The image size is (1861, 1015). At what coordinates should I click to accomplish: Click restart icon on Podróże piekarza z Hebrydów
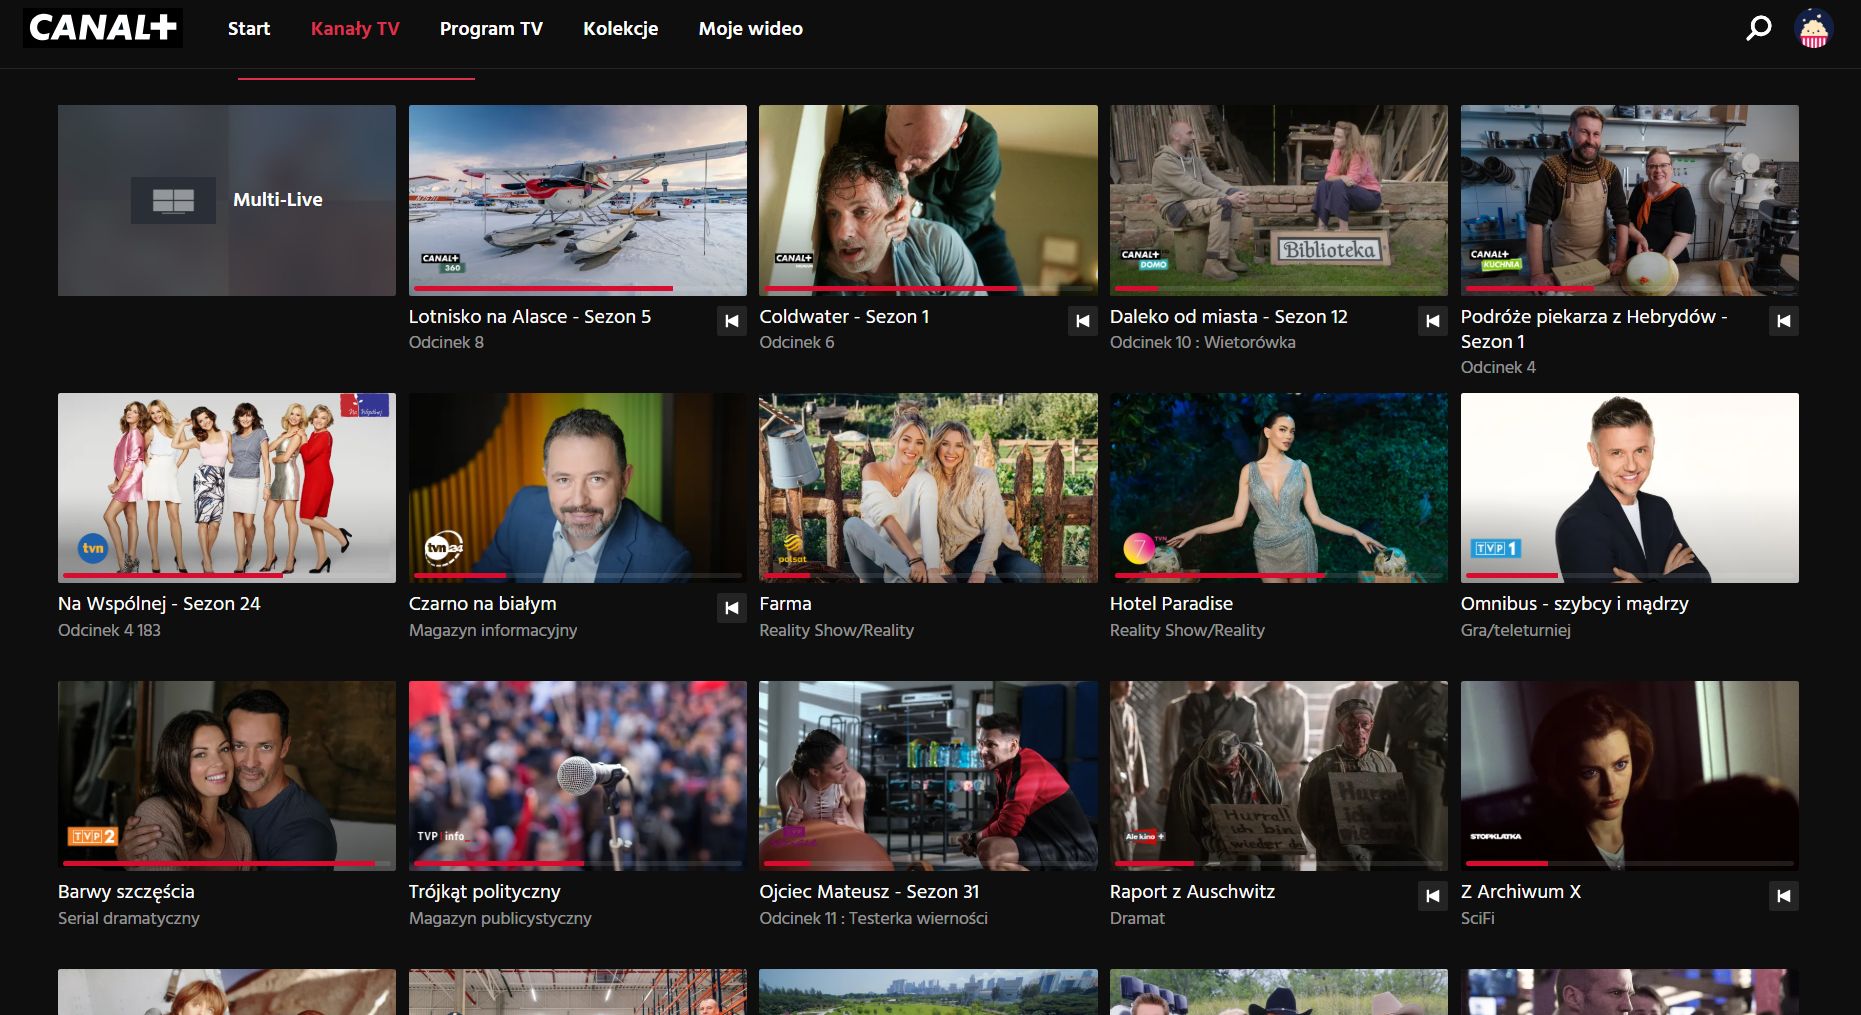[1783, 321]
